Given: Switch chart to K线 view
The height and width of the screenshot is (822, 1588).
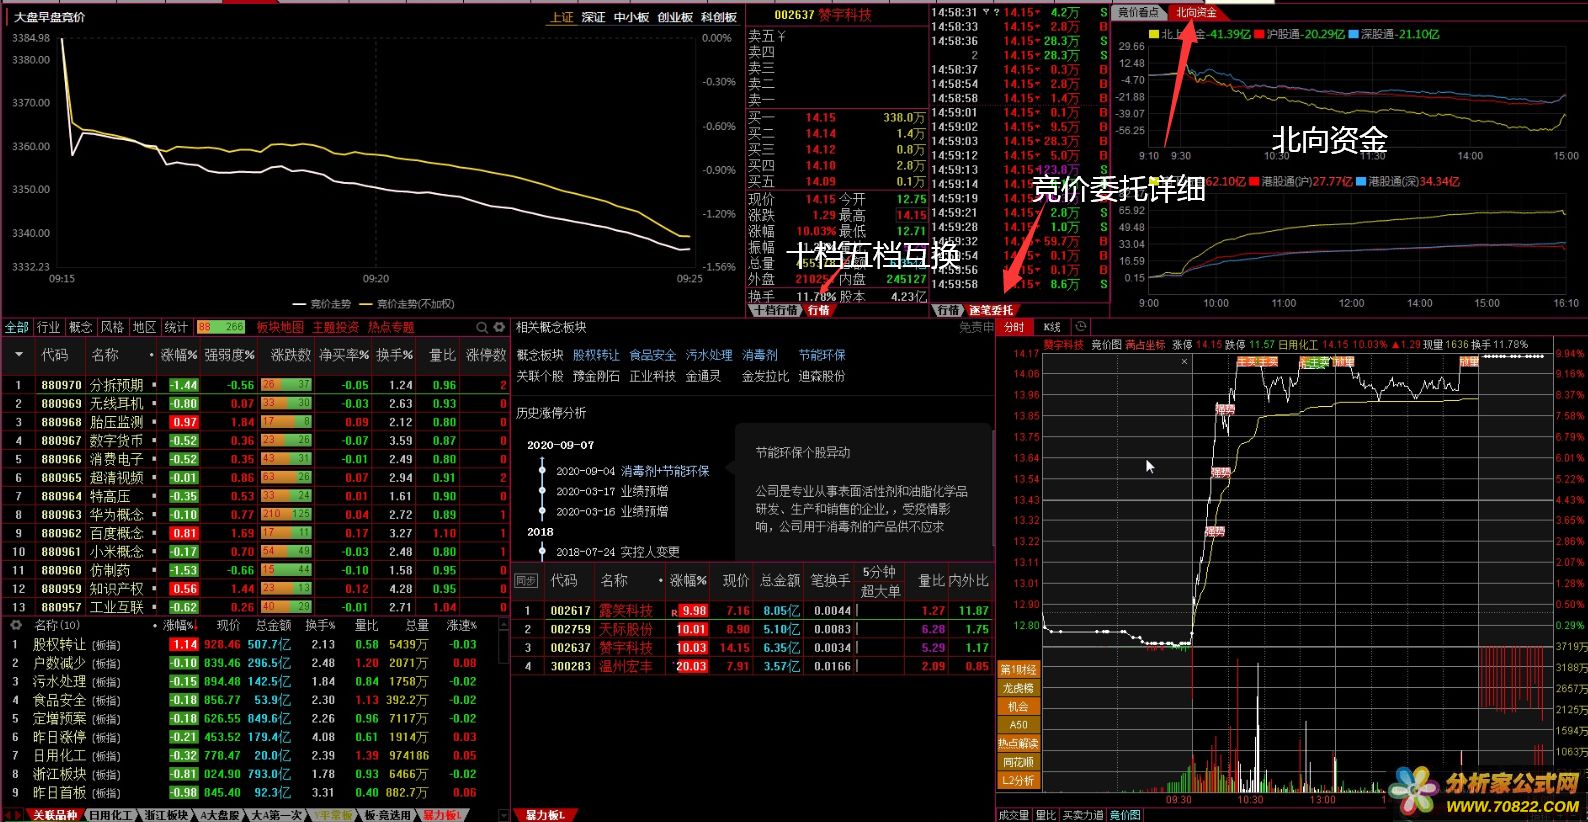Looking at the screenshot, I should 1052,327.
